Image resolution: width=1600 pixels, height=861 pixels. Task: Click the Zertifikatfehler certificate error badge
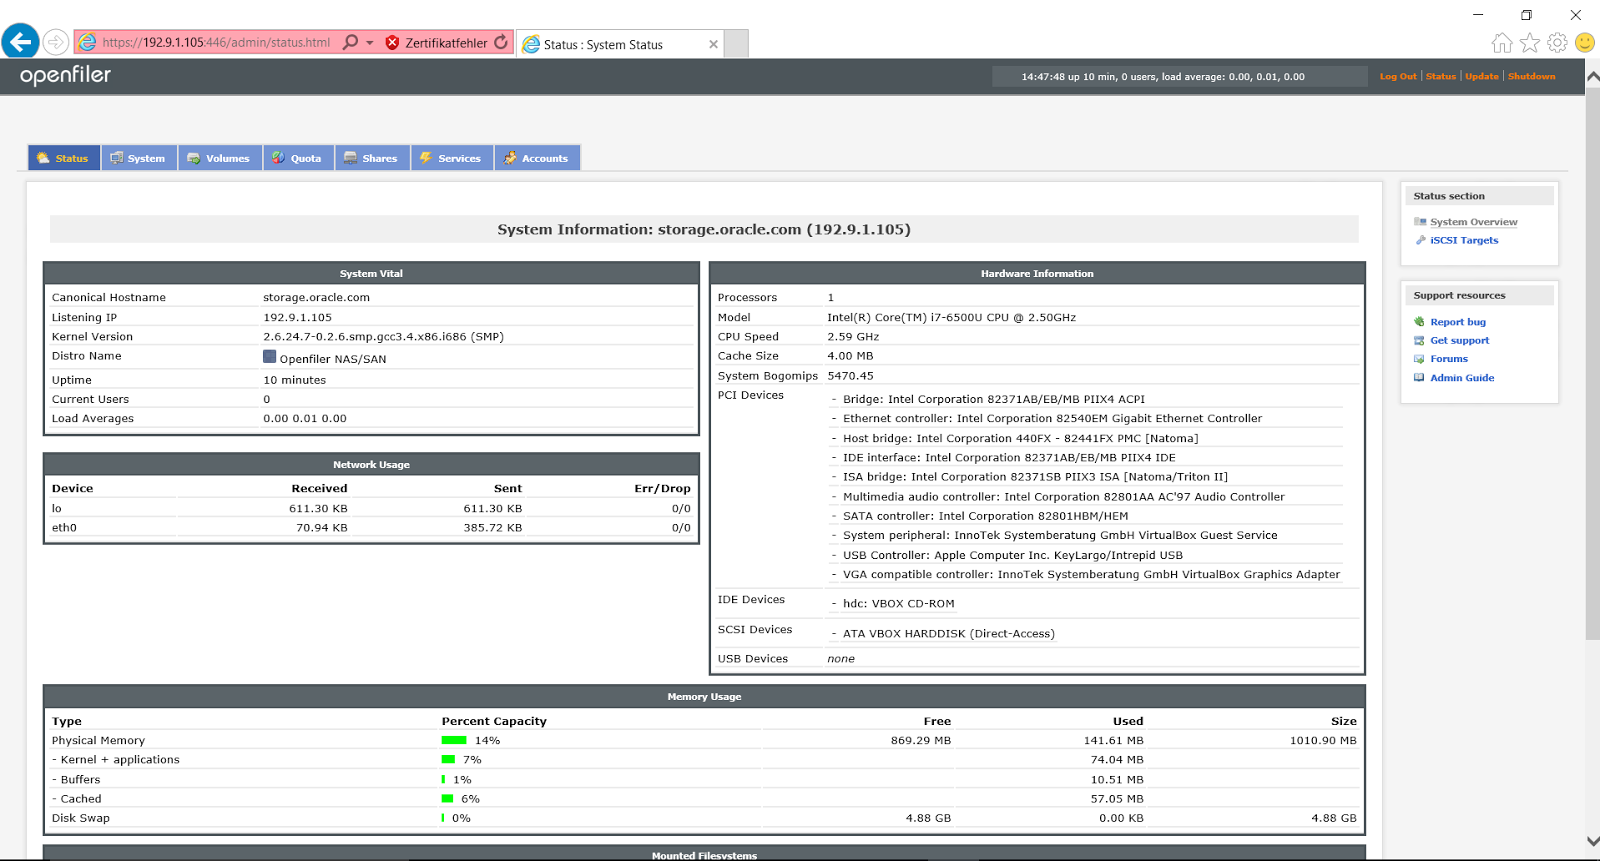pyautogui.click(x=437, y=43)
